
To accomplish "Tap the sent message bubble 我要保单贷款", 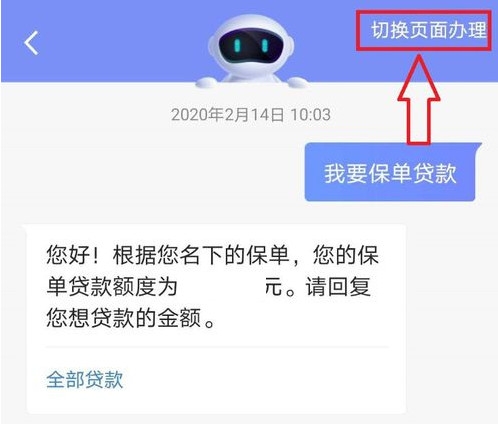I will tap(391, 172).
